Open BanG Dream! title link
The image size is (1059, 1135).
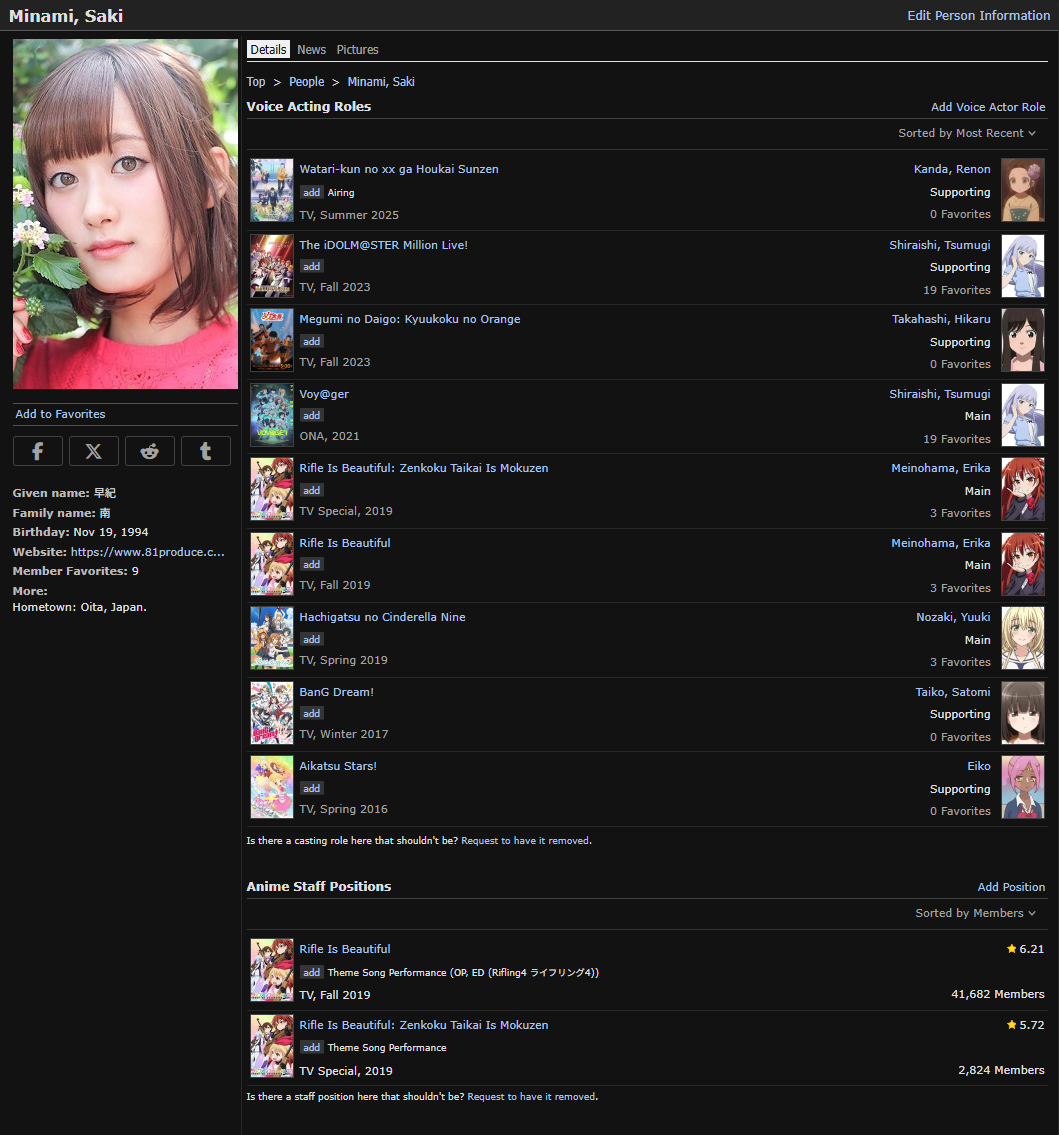tap(337, 692)
